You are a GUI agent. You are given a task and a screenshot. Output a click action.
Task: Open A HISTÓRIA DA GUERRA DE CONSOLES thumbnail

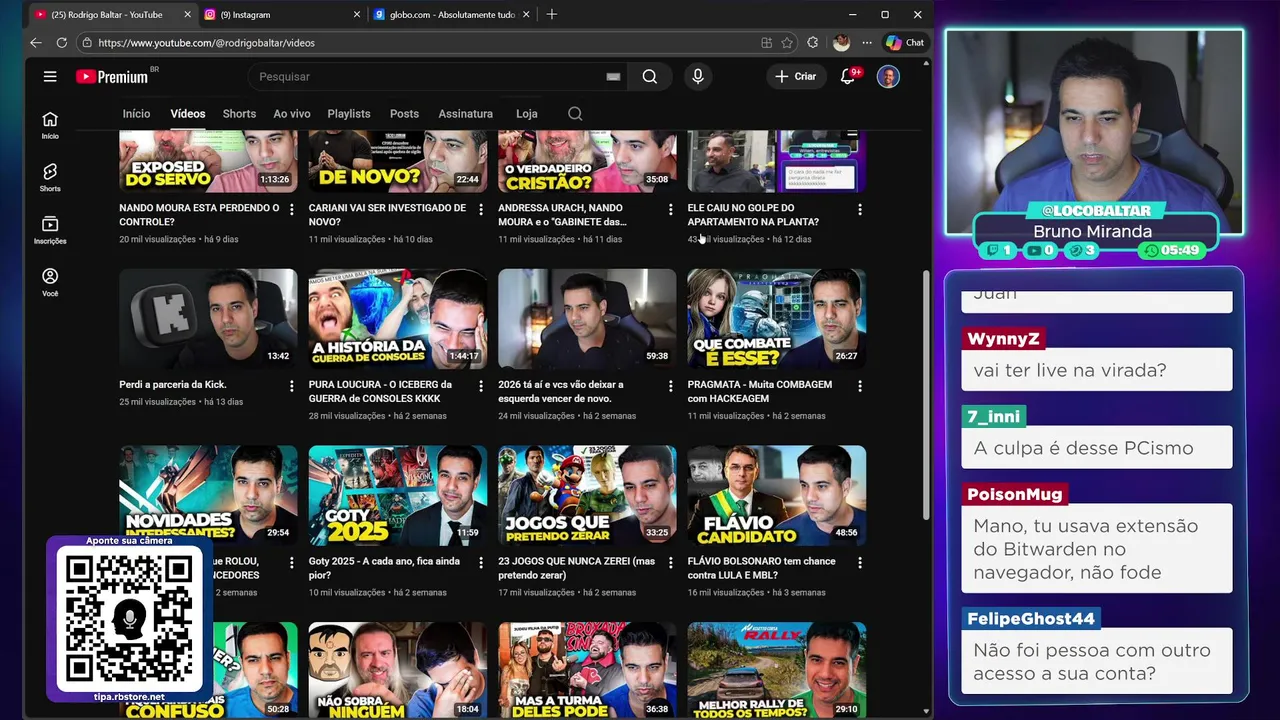click(x=397, y=318)
